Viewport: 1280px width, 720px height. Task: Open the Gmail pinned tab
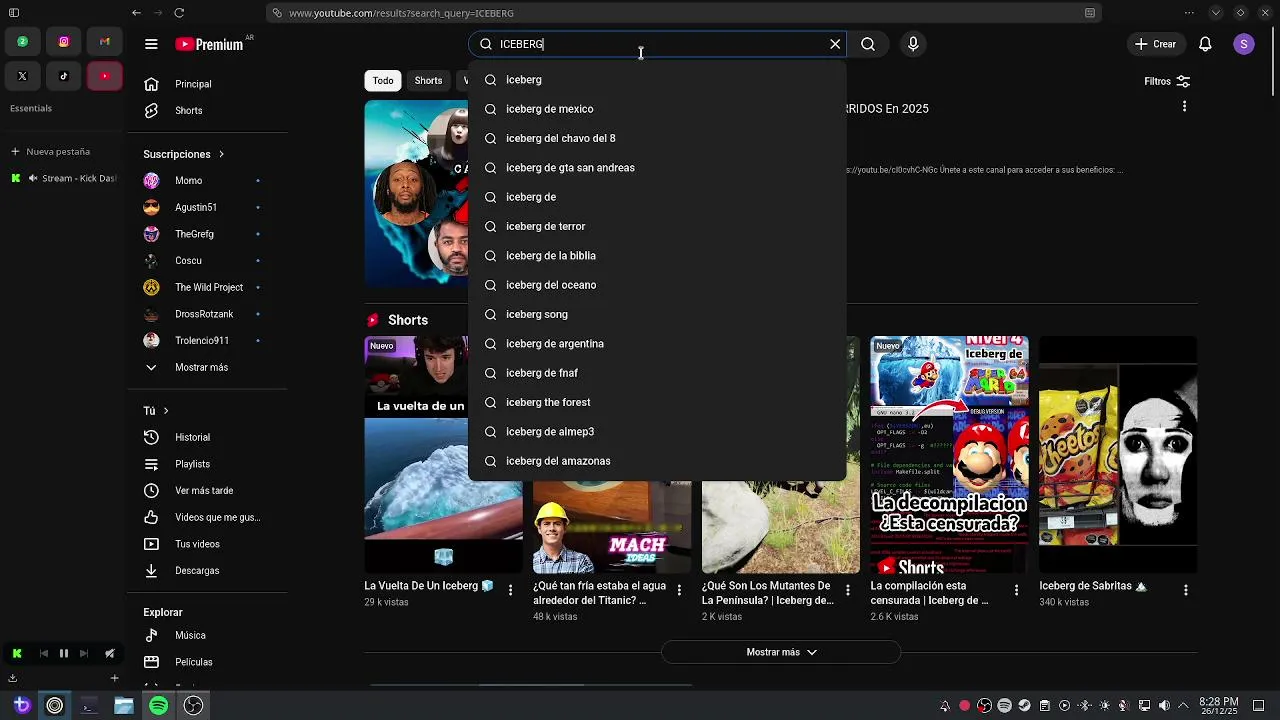105,42
